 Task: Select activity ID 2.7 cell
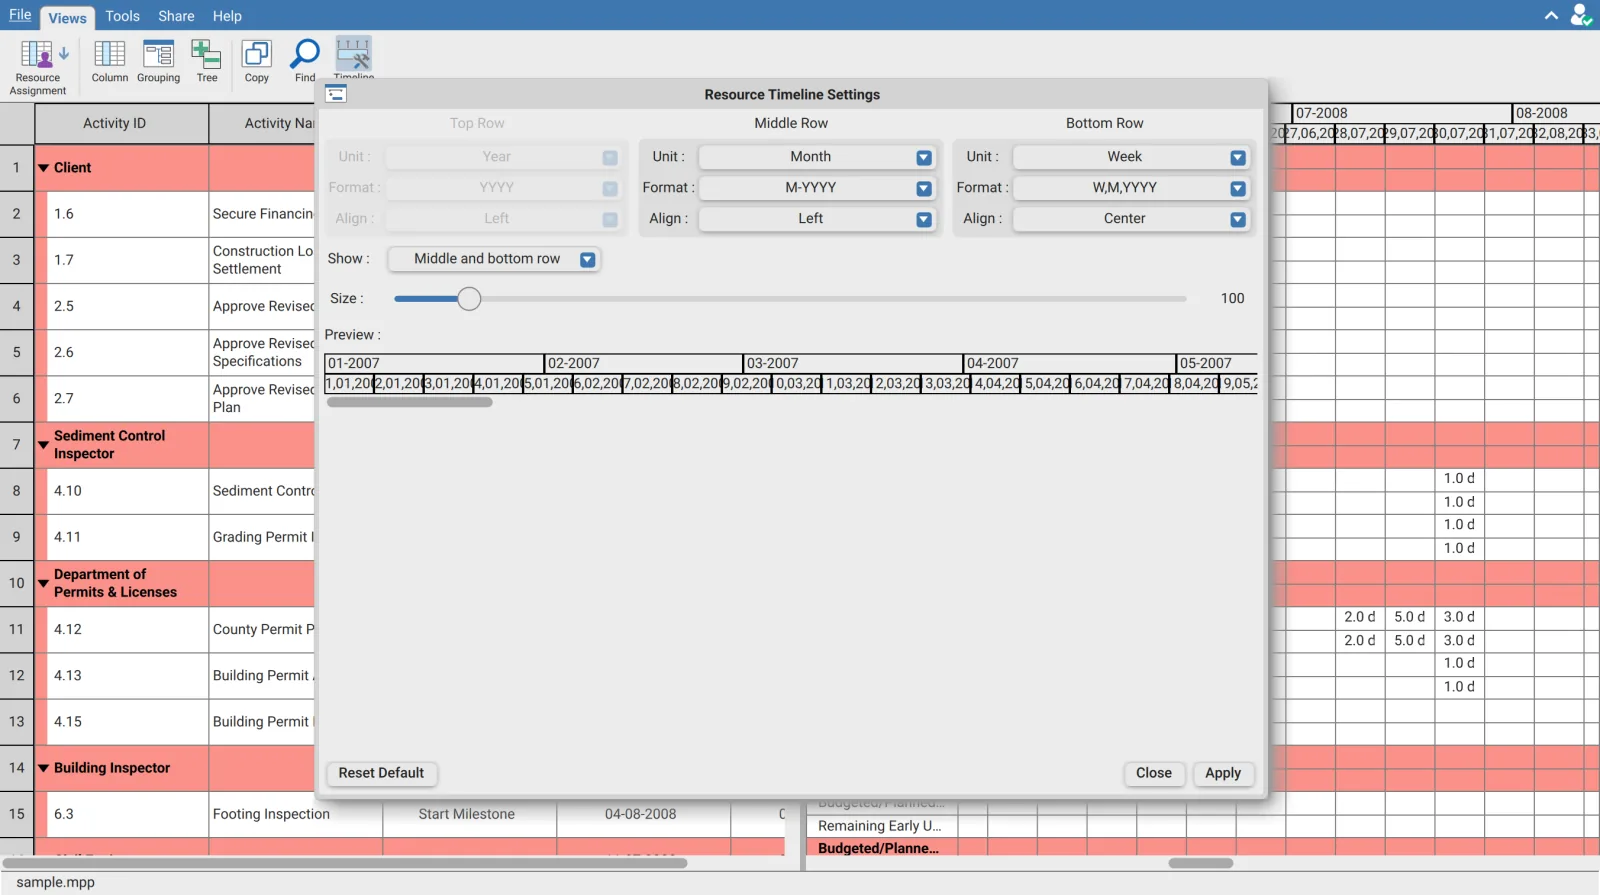(128, 398)
